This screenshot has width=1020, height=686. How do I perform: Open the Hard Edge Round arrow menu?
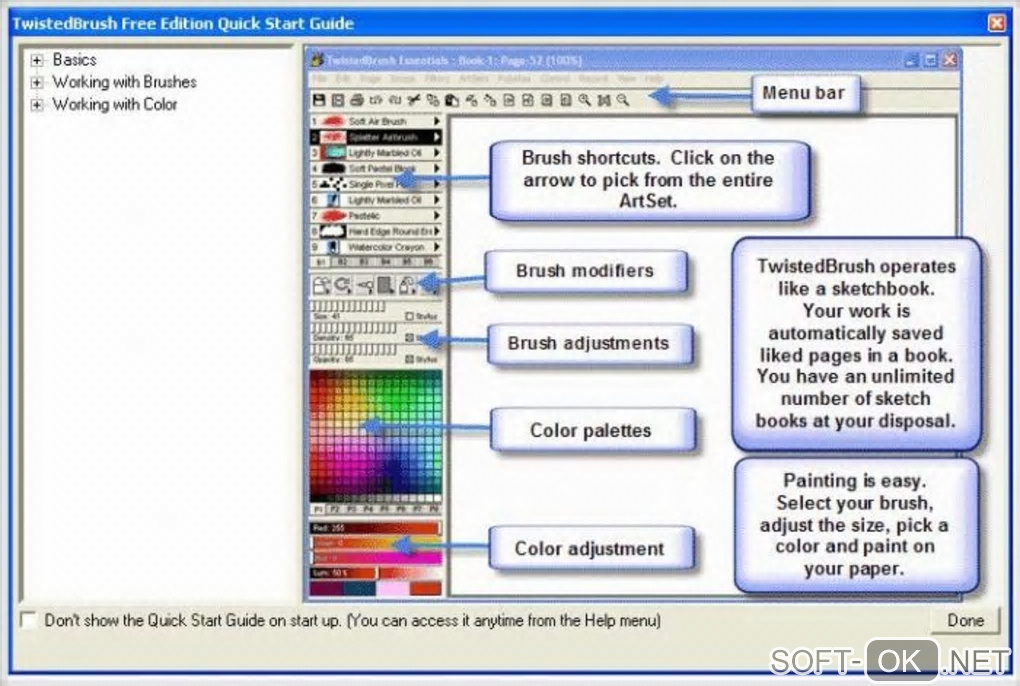436,231
